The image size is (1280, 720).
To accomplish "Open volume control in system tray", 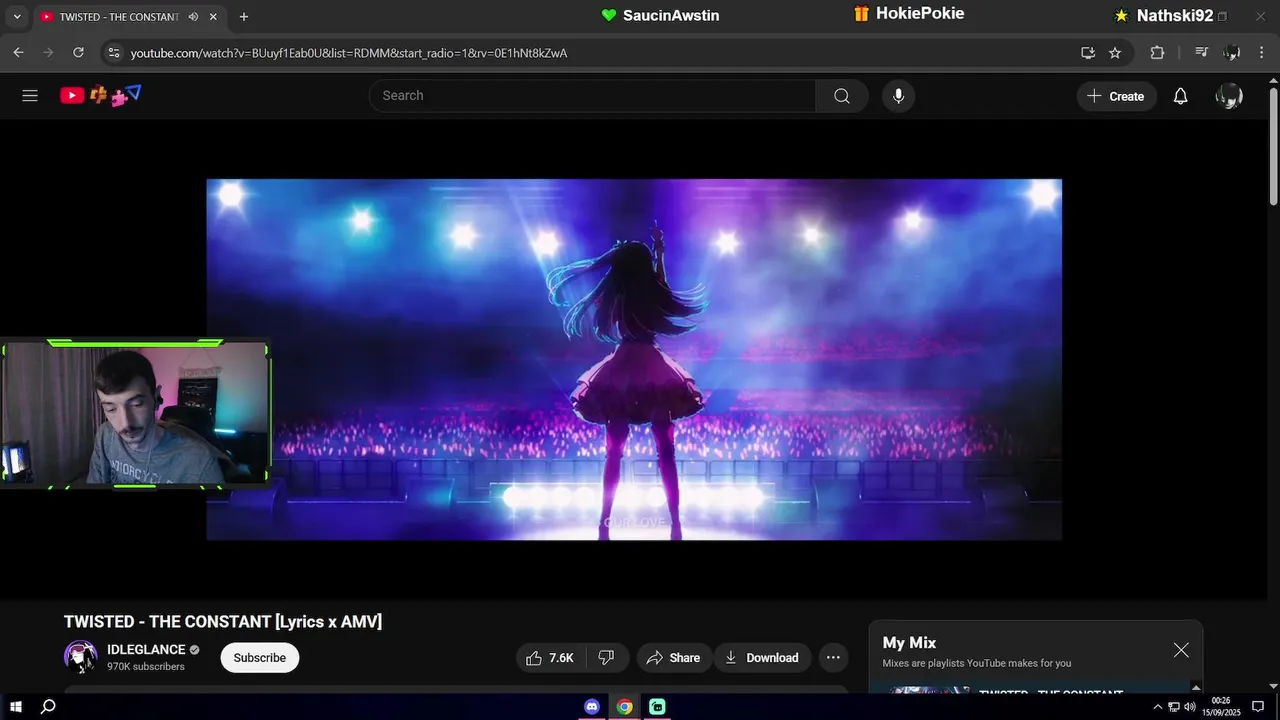I will [1190, 707].
